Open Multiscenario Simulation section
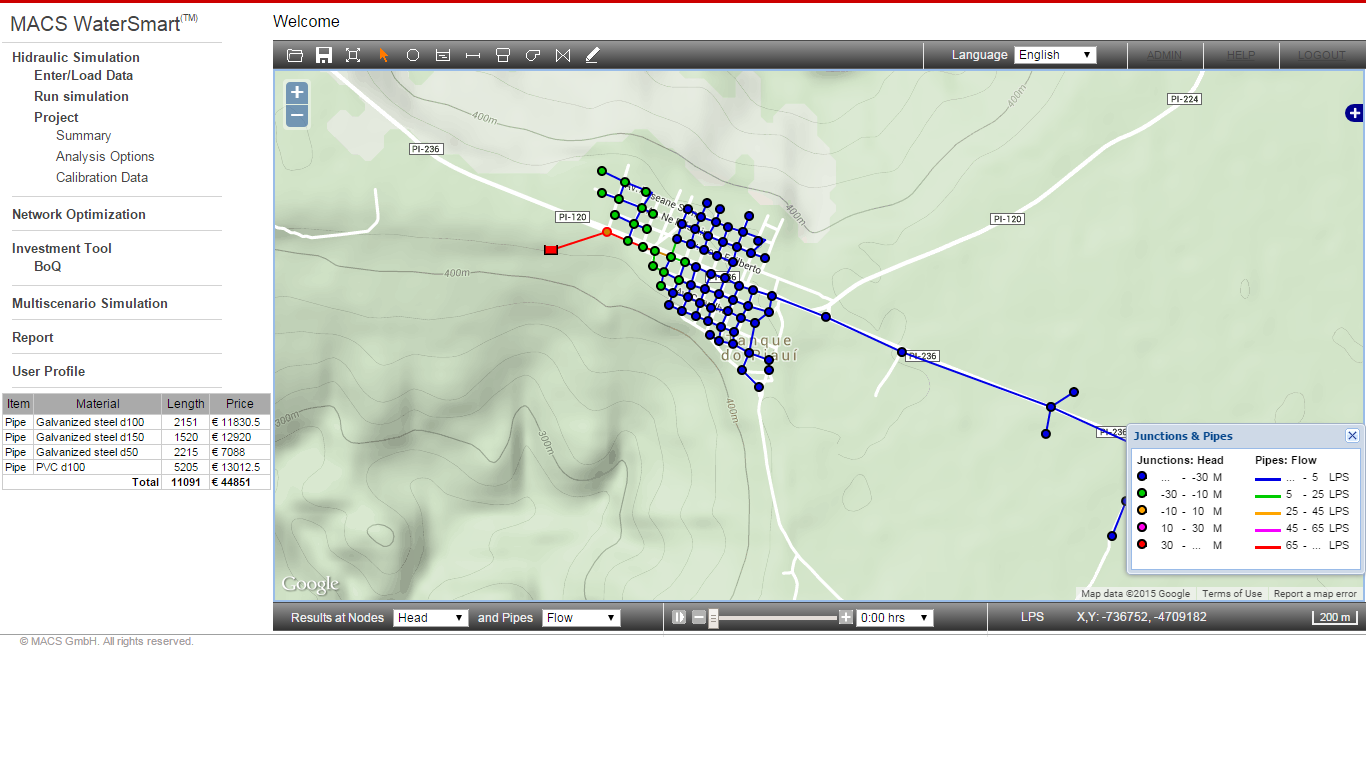Image resolution: width=1366 pixels, height=768 pixels. [90, 303]
